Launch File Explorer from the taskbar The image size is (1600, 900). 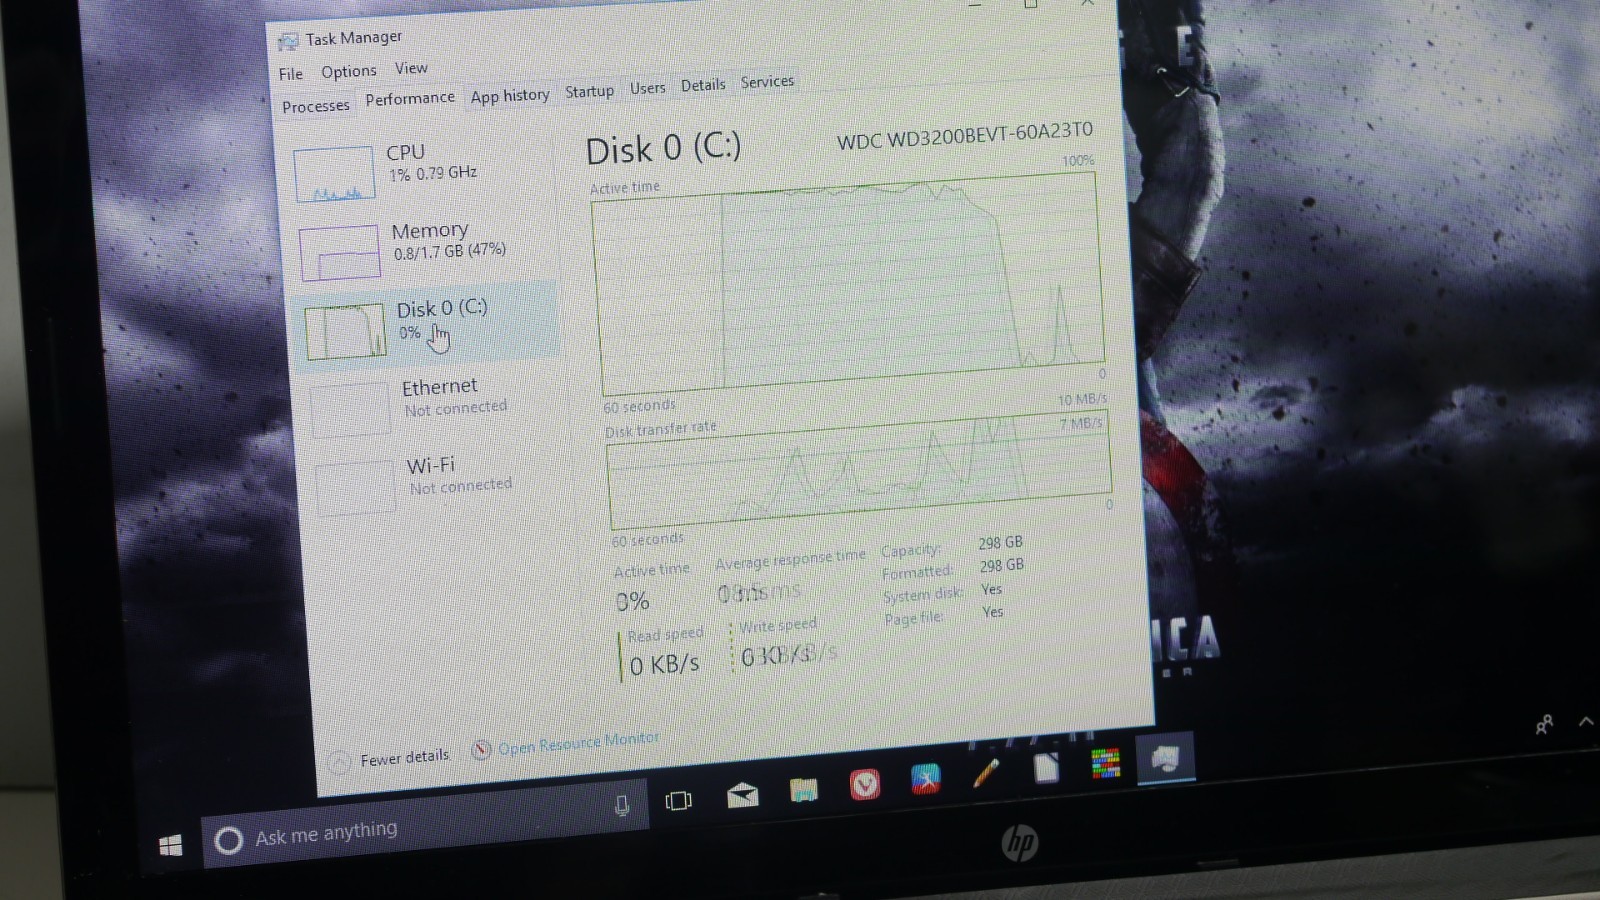pos(803,790)
